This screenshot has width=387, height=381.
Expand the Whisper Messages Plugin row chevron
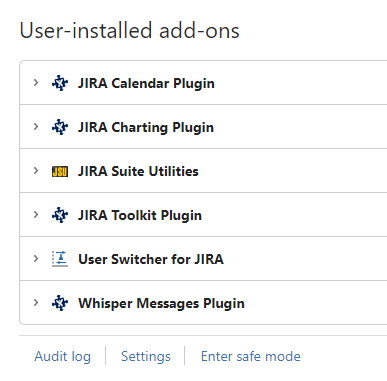click(x=36, y=303)
